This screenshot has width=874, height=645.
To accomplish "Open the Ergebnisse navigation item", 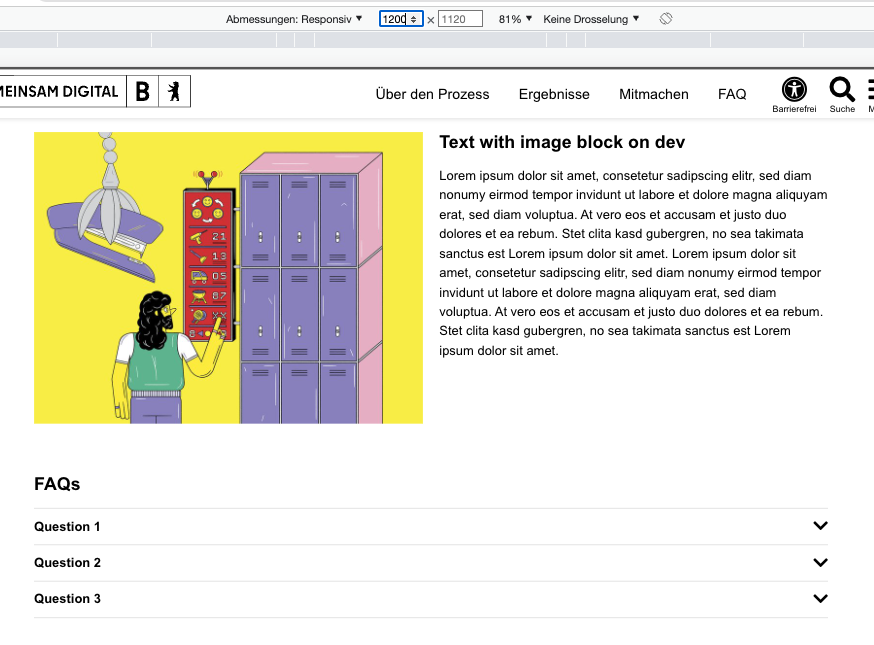I will pos(554,94).
